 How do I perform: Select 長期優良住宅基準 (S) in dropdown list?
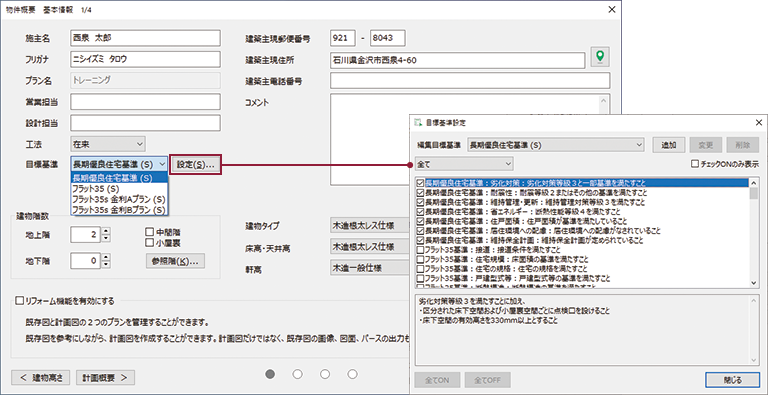(120, 178)
